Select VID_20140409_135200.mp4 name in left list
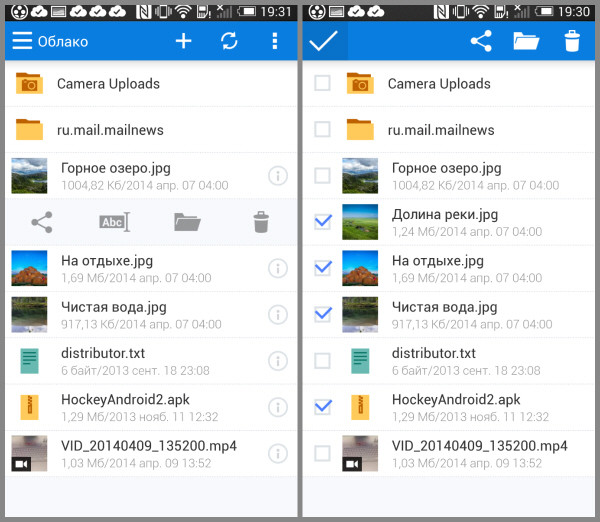The image size is (600, 522). coord(149,446)
